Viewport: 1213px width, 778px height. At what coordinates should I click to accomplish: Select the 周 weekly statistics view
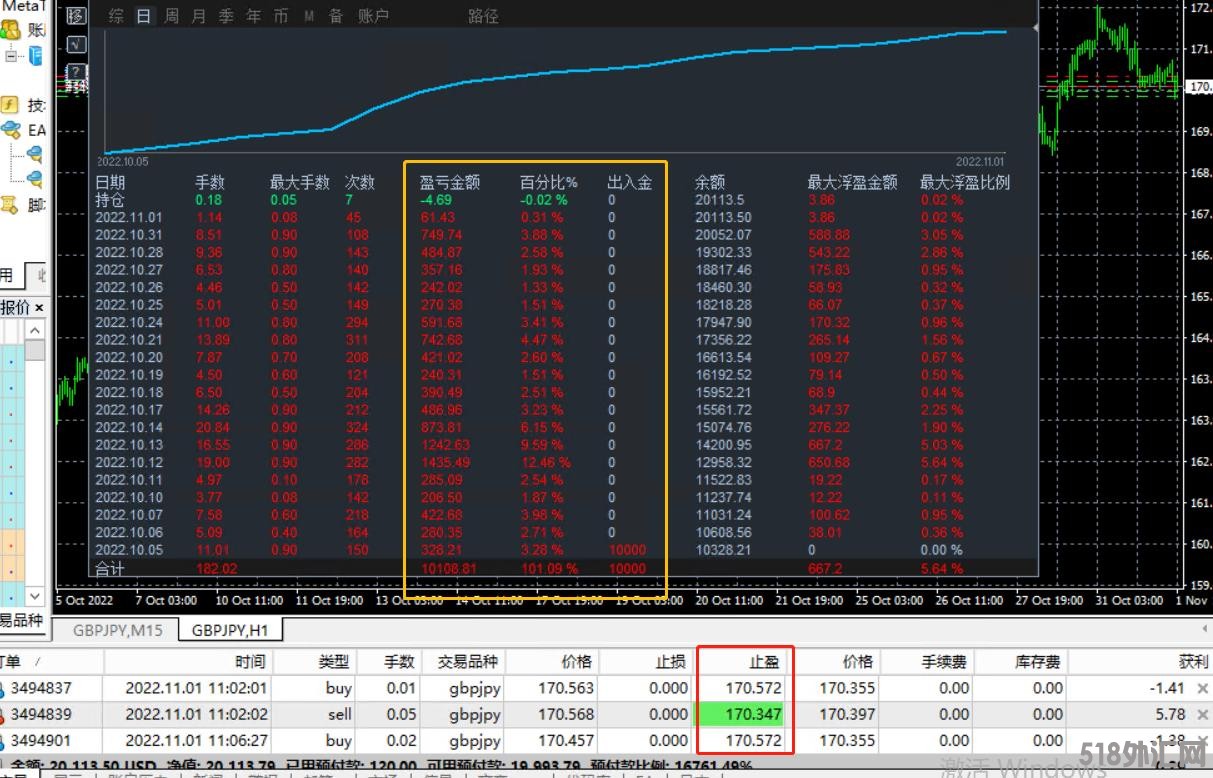click(171, 16)
